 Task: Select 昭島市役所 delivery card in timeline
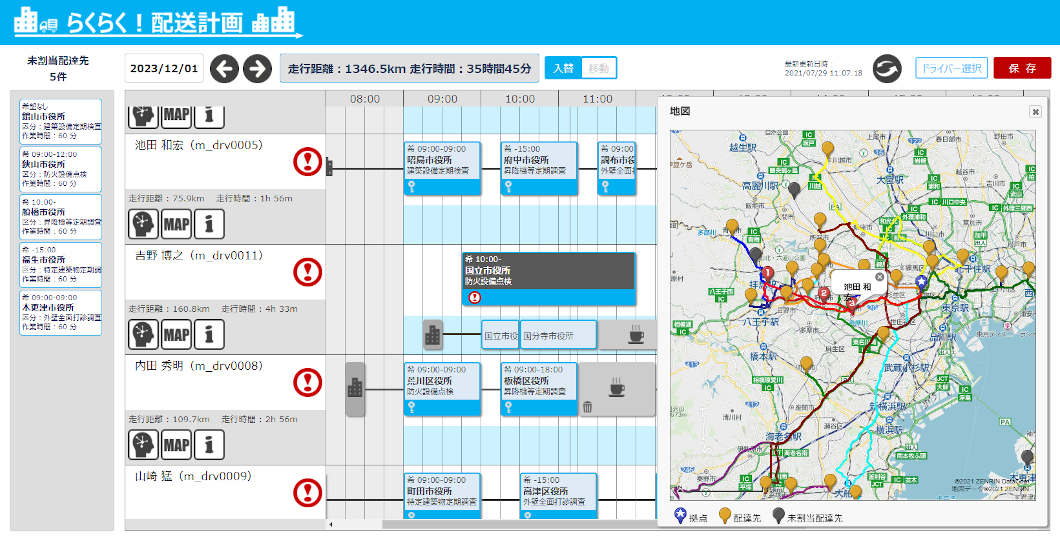coord(441,165)
